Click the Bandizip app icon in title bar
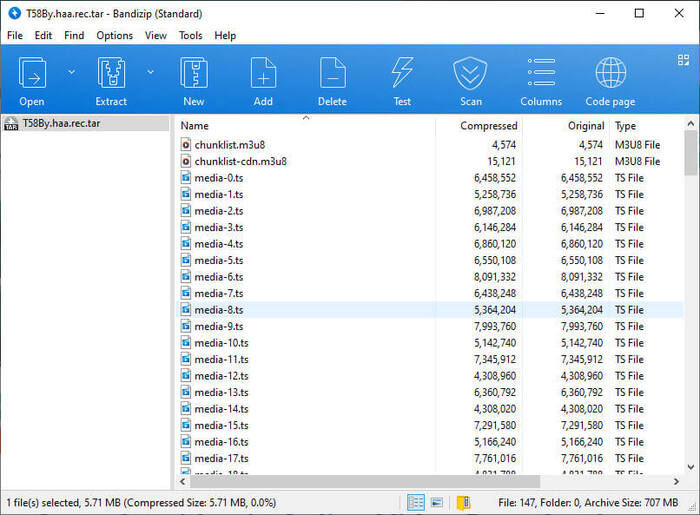 [x=14, y=13]
